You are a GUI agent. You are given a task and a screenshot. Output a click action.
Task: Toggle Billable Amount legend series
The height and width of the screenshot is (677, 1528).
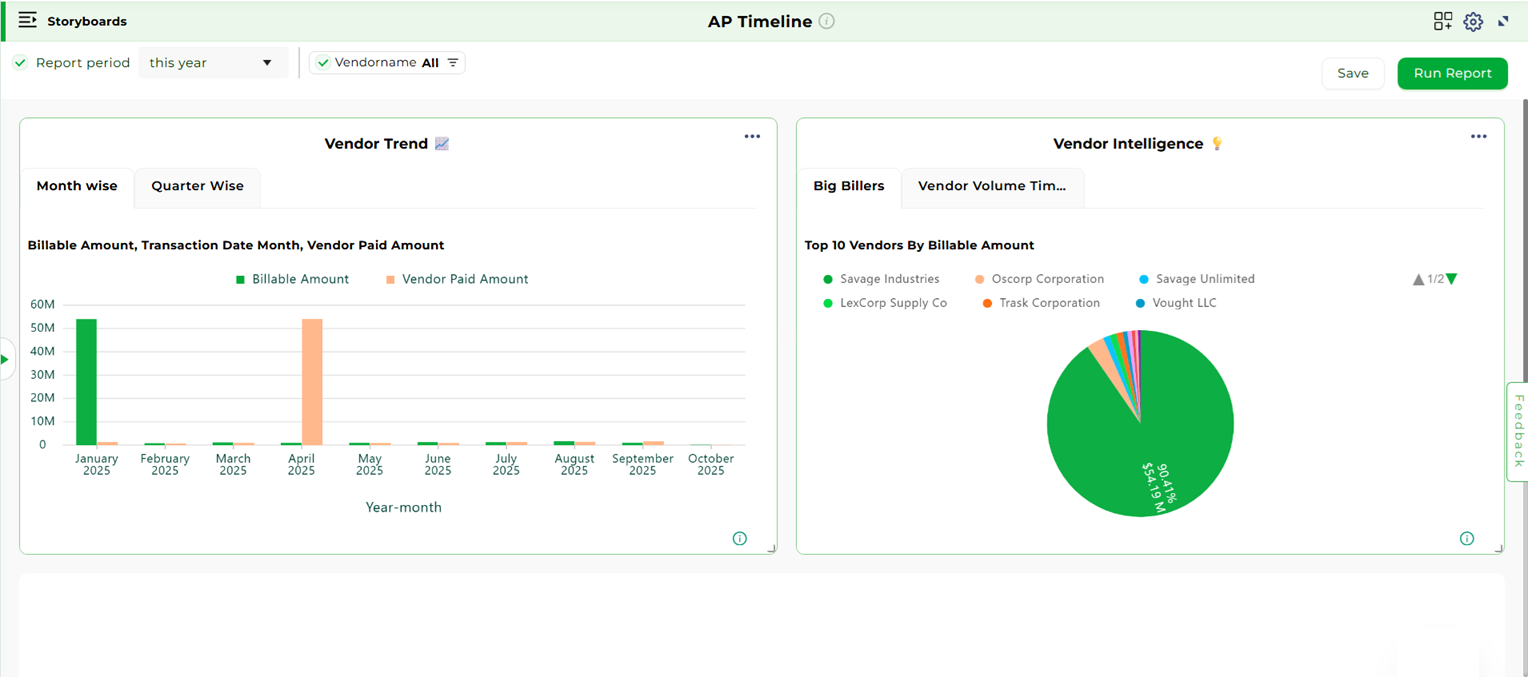point(292,280)
